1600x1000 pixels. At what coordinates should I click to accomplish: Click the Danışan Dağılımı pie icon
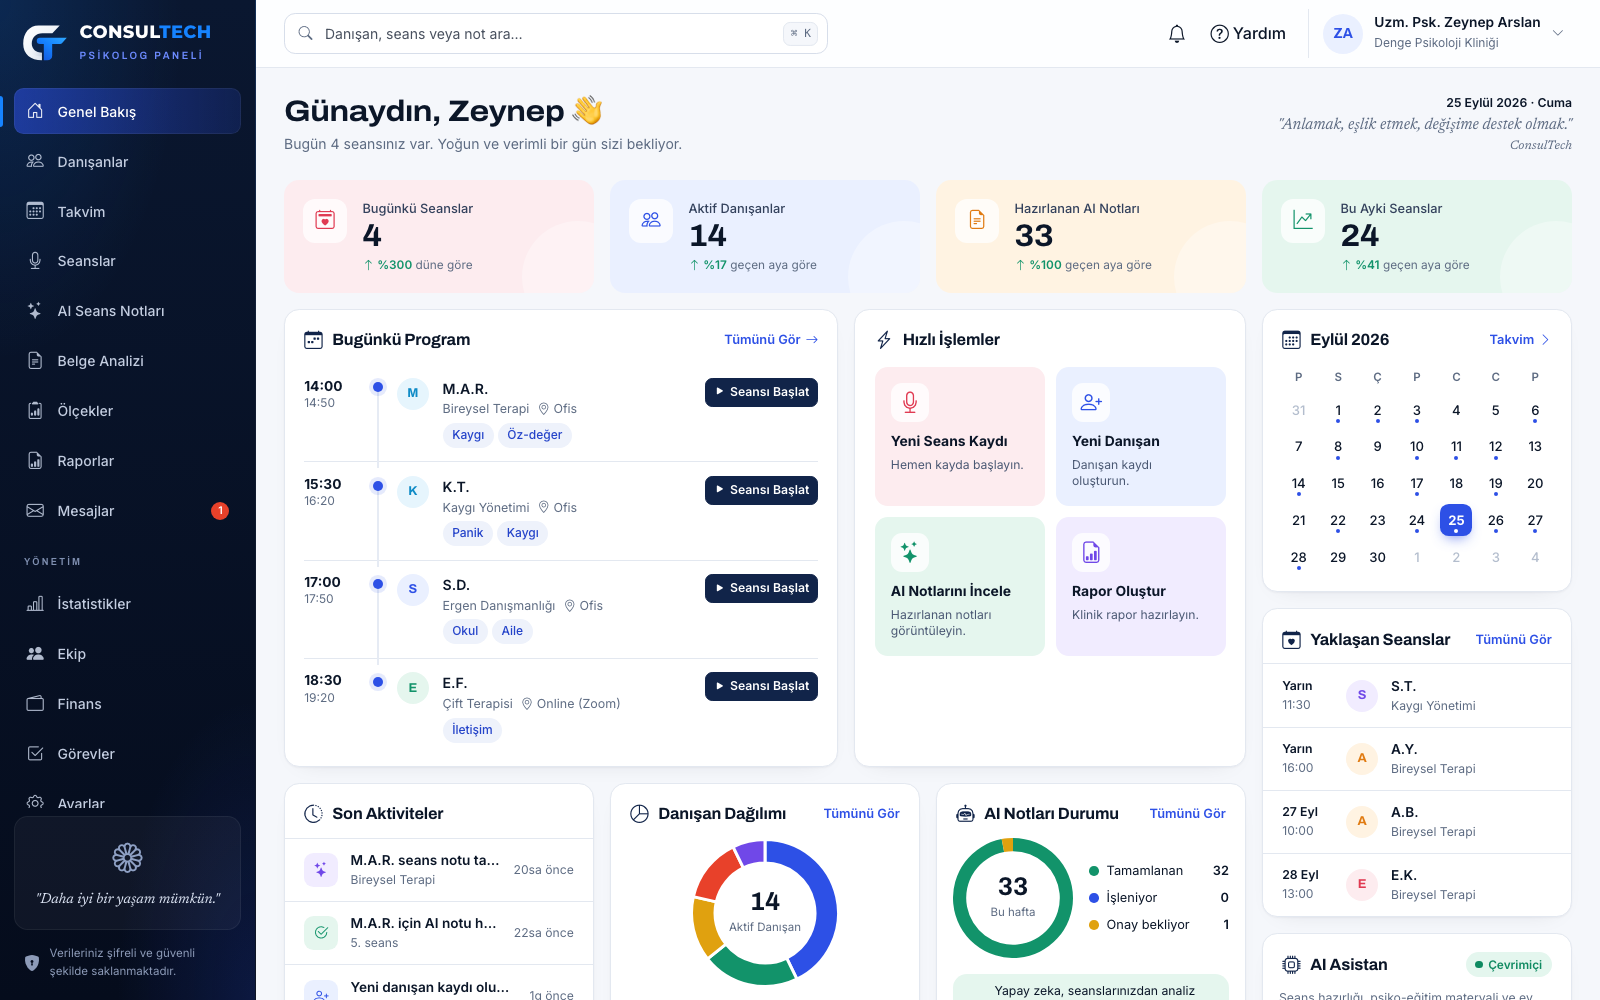pyautogui.click(x=640, y=814)
